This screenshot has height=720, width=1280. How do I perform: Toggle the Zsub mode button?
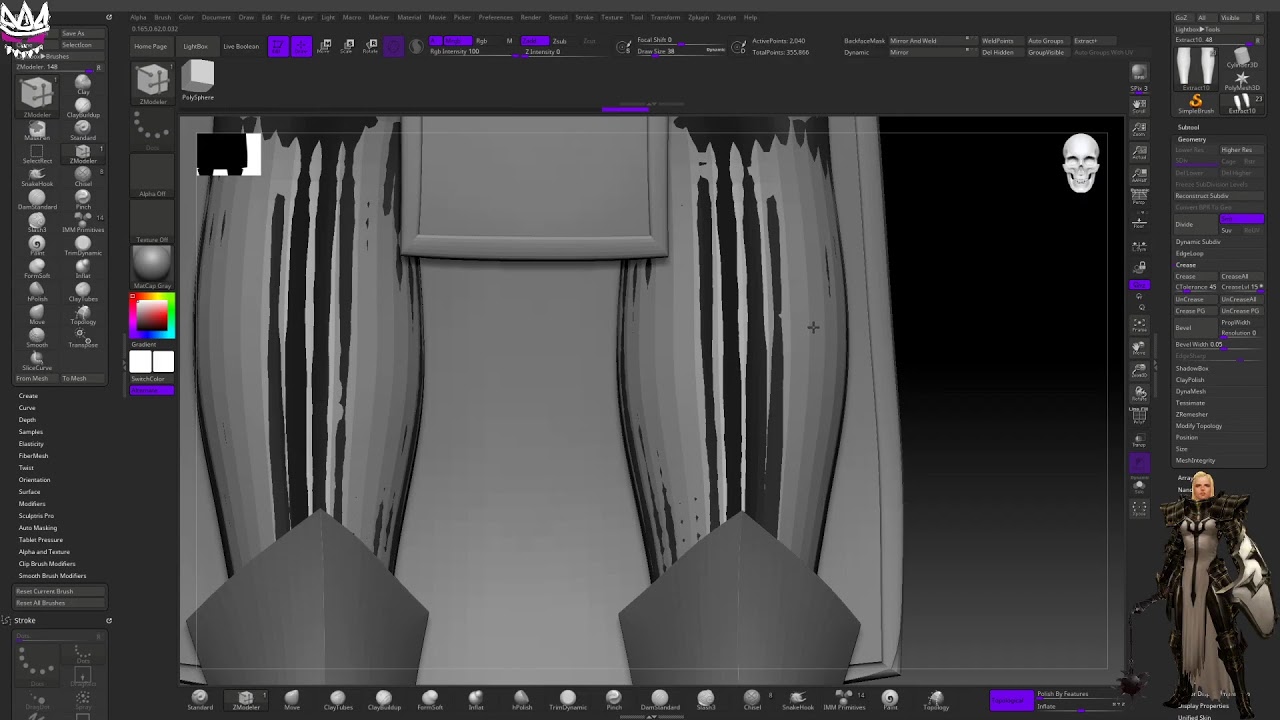pyautogui.click(x=559, y=41)
